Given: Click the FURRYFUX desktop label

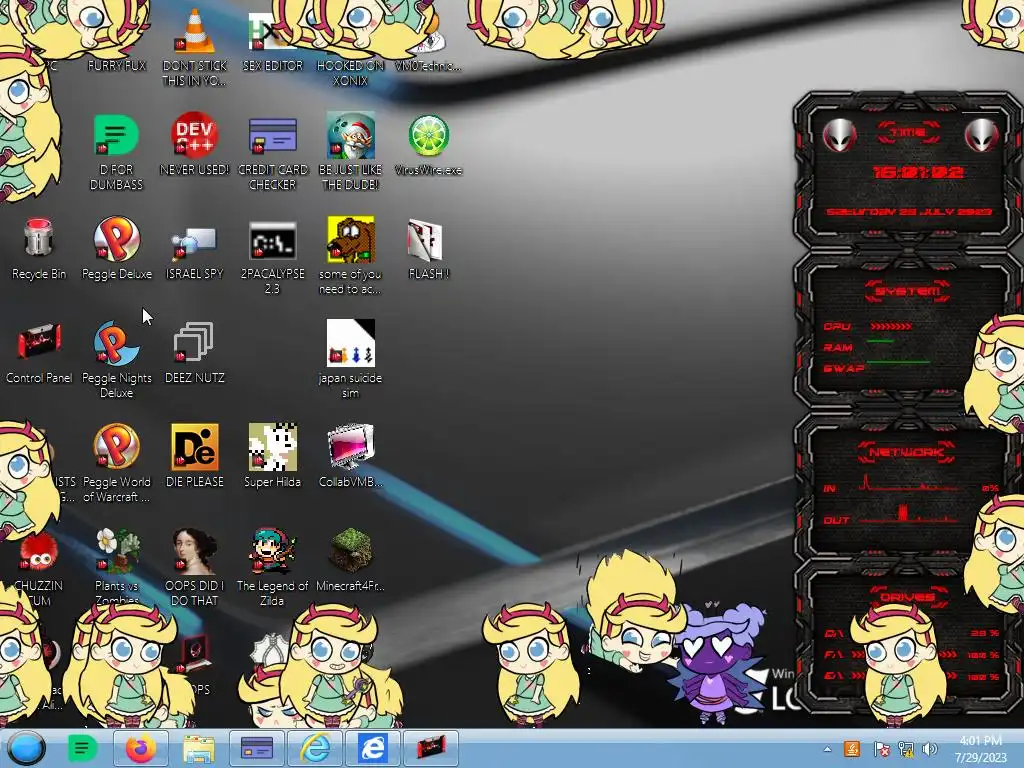Looking at the screenshot, I should tap(117, 66).
